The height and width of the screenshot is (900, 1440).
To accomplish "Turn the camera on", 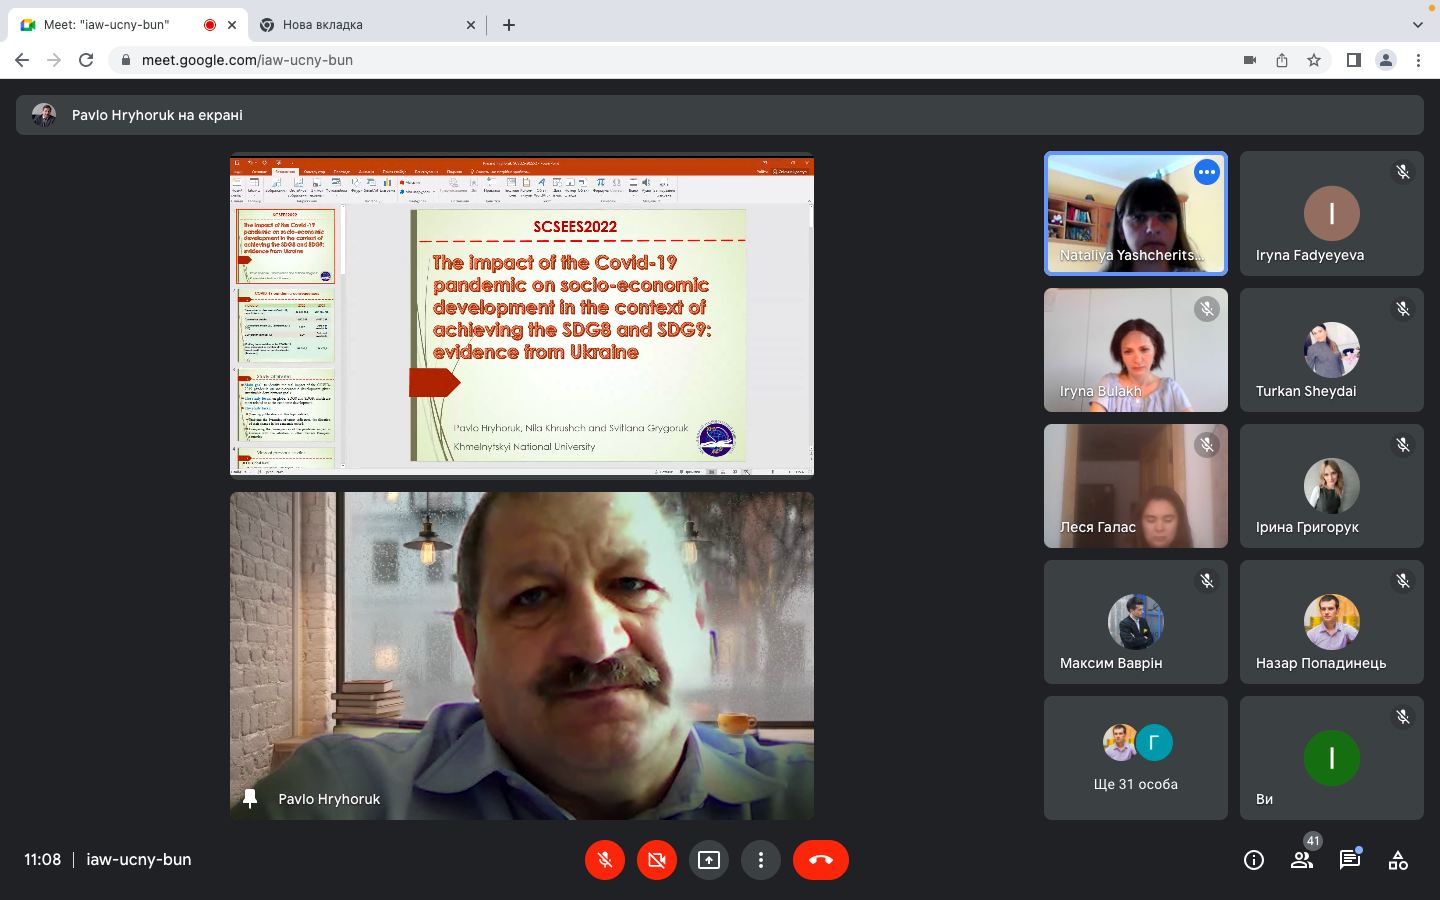I will [x=657, y=860].
